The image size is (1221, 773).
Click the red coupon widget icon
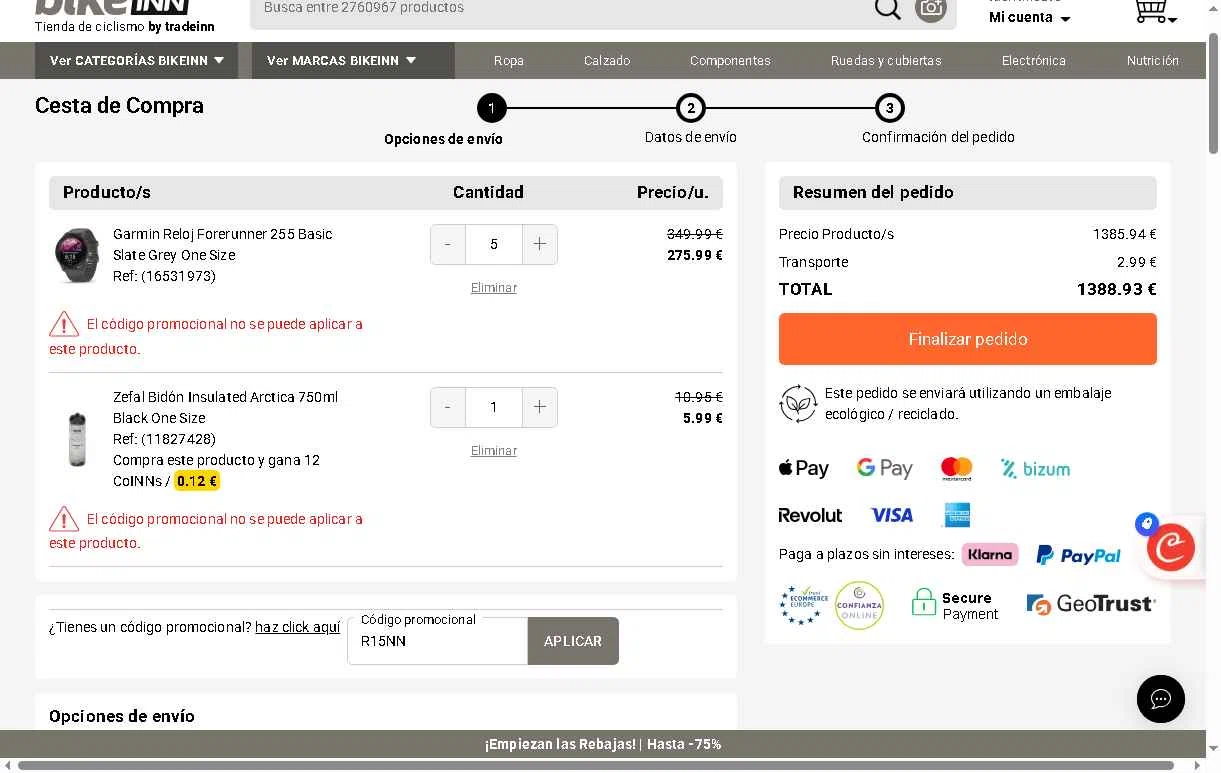click(1171, 547)
